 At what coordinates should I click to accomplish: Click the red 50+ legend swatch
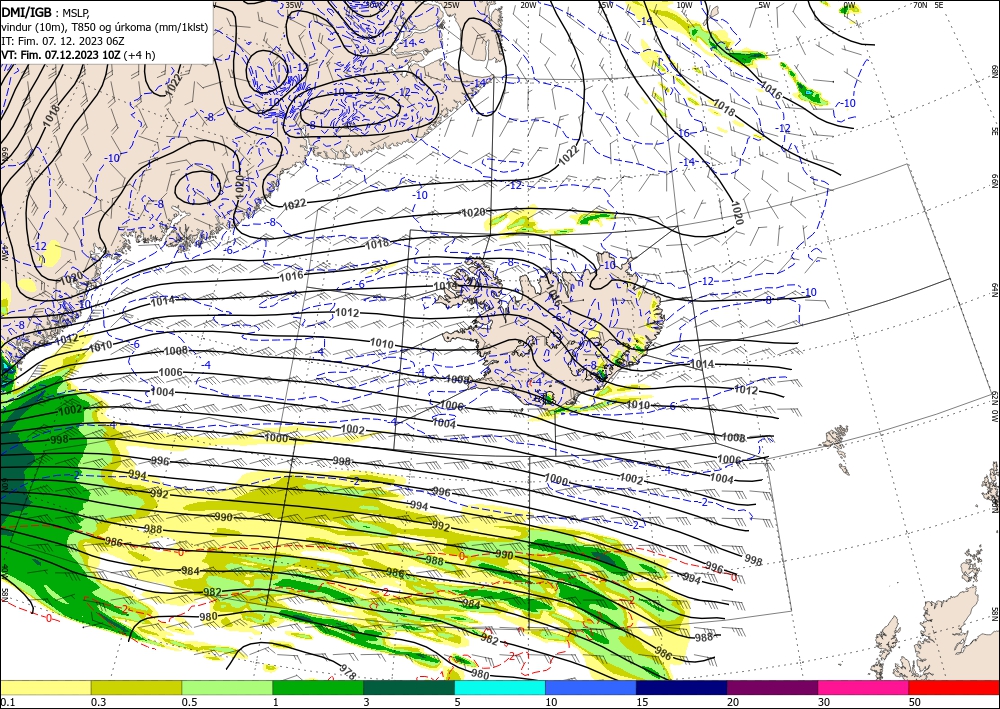(954, 687)
